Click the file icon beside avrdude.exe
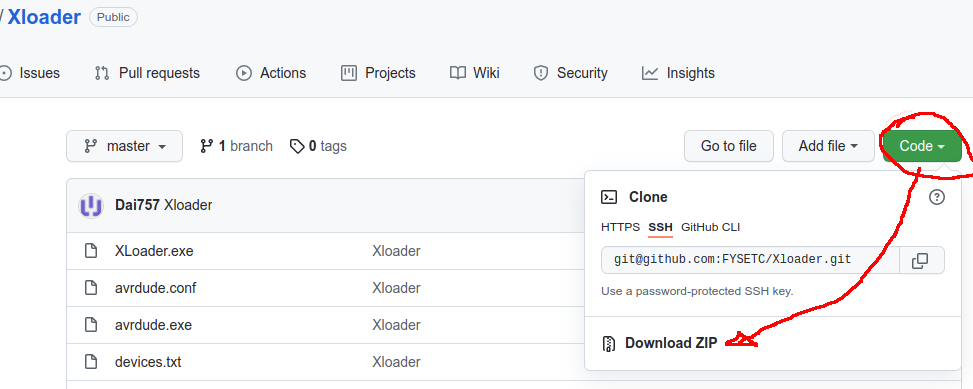Viewport: 973px width, 389px height. click(x=91, y=325)
